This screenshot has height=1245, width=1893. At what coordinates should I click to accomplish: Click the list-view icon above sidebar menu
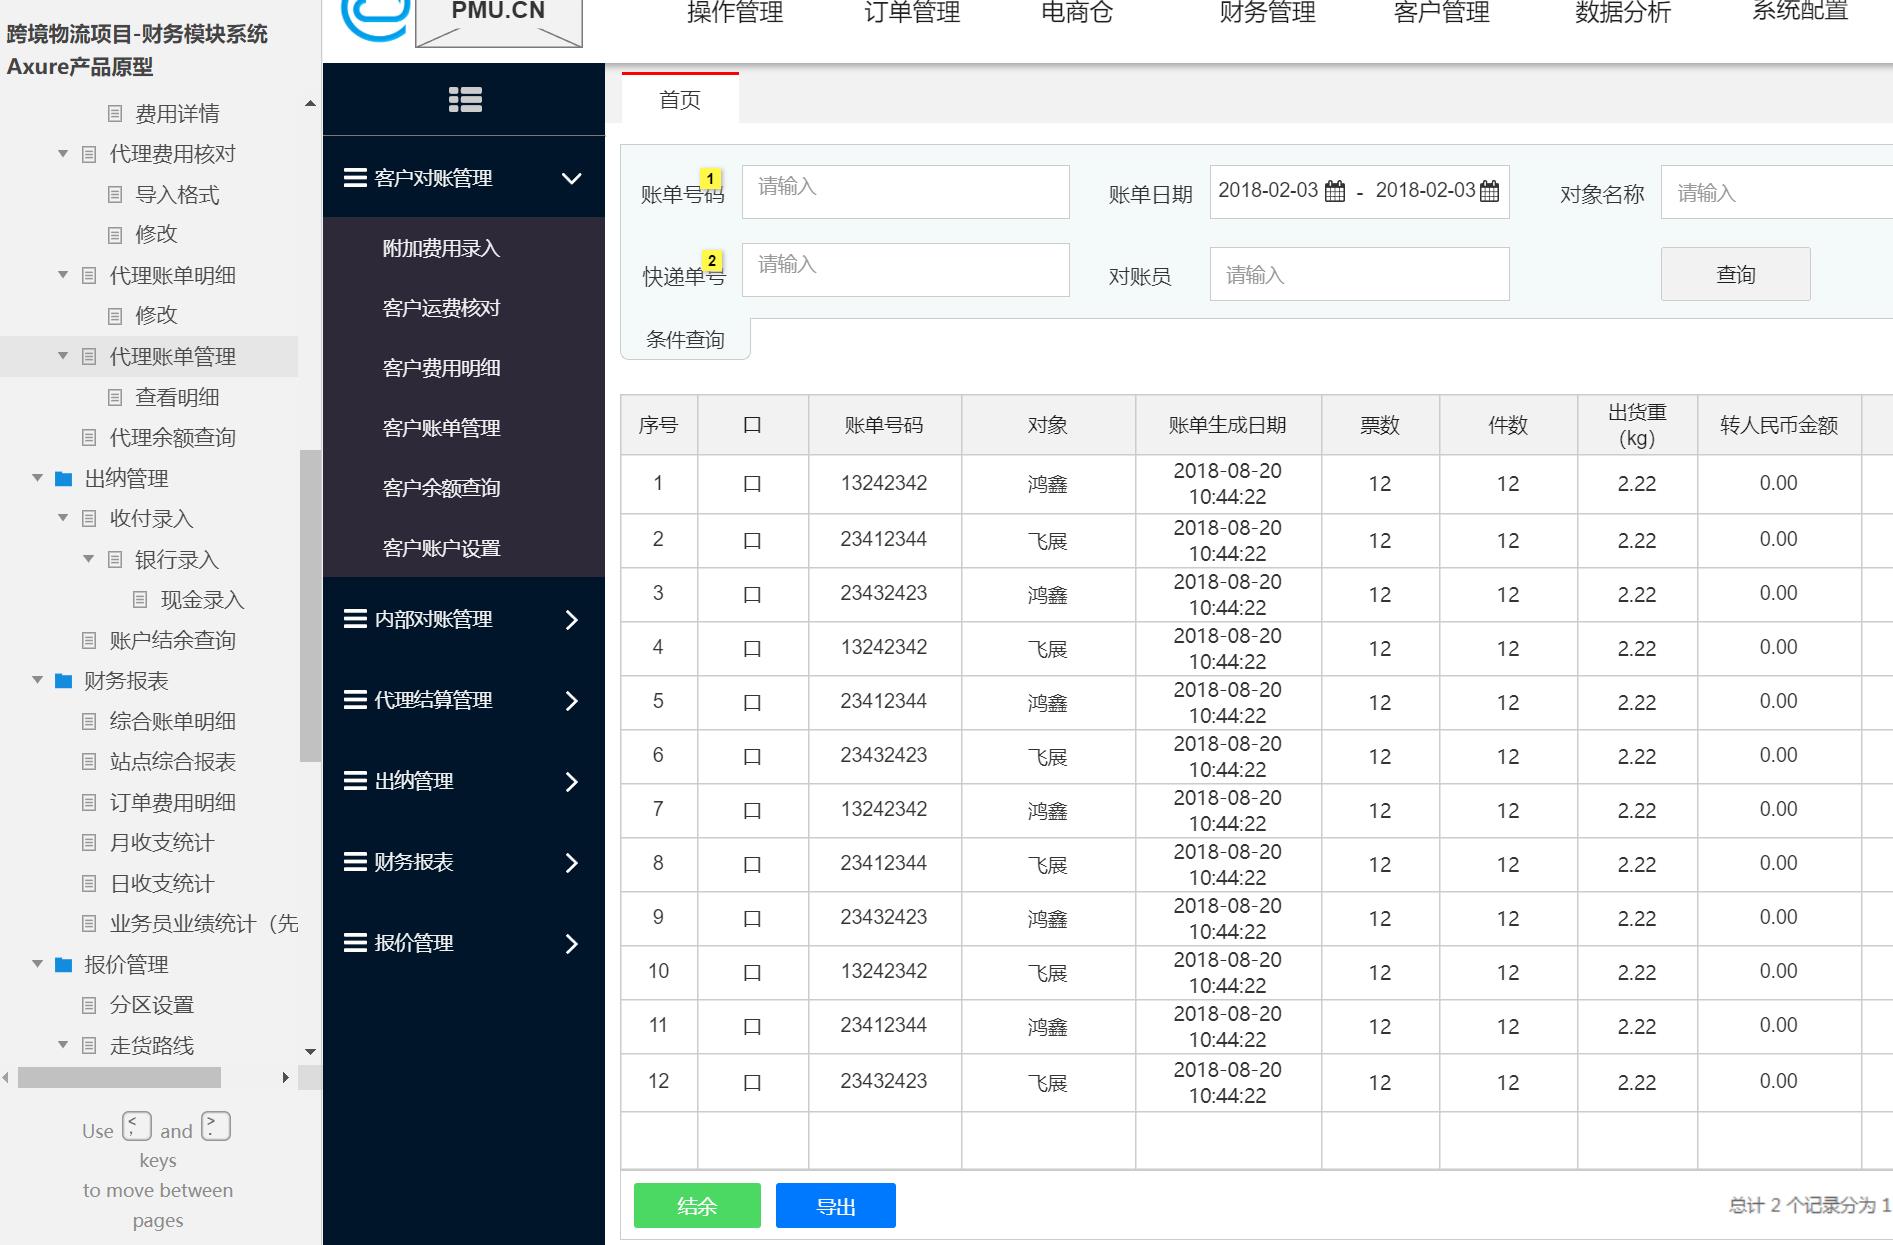(465, 99)
